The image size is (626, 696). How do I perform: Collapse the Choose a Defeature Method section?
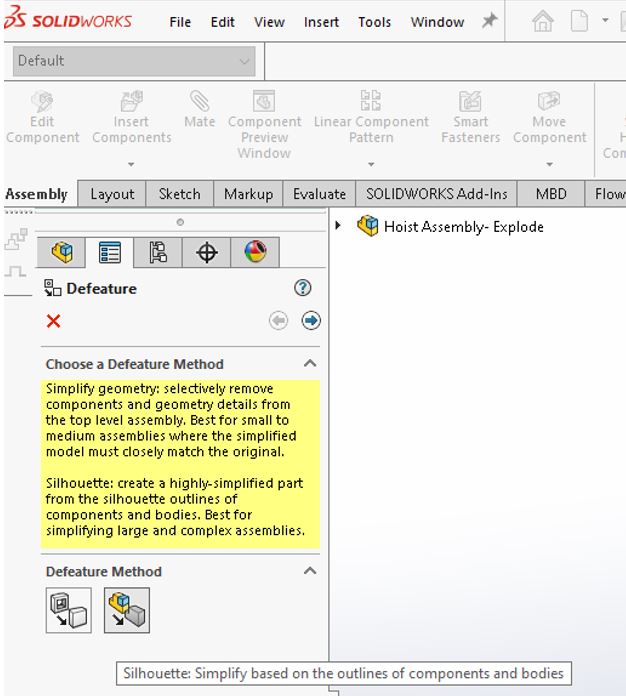[x=310, y=364]
